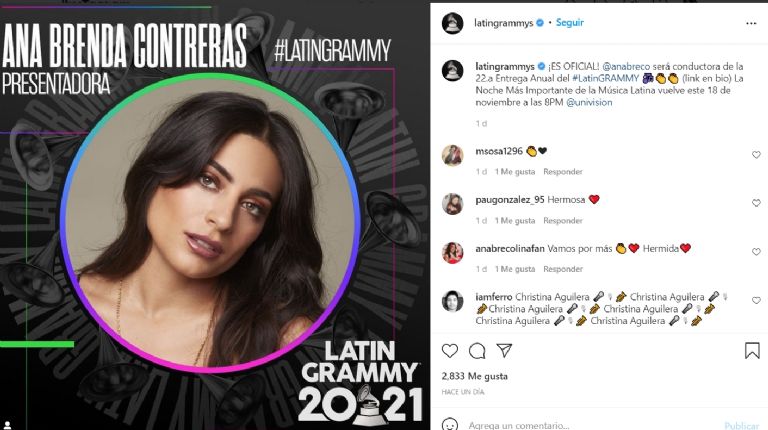Reply to msosa1296 via Responder
The width and height of the screenshot is (768, 430).
click(x=563, y=172)
